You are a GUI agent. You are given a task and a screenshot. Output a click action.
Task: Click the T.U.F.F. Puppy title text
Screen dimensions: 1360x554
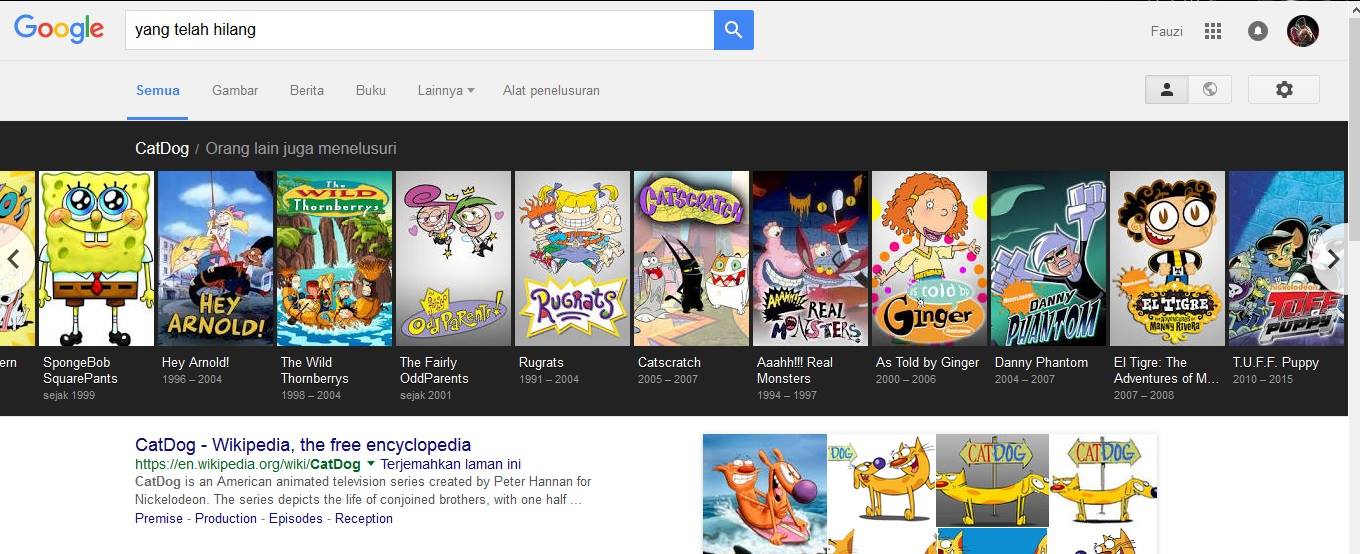(1276, 362)
